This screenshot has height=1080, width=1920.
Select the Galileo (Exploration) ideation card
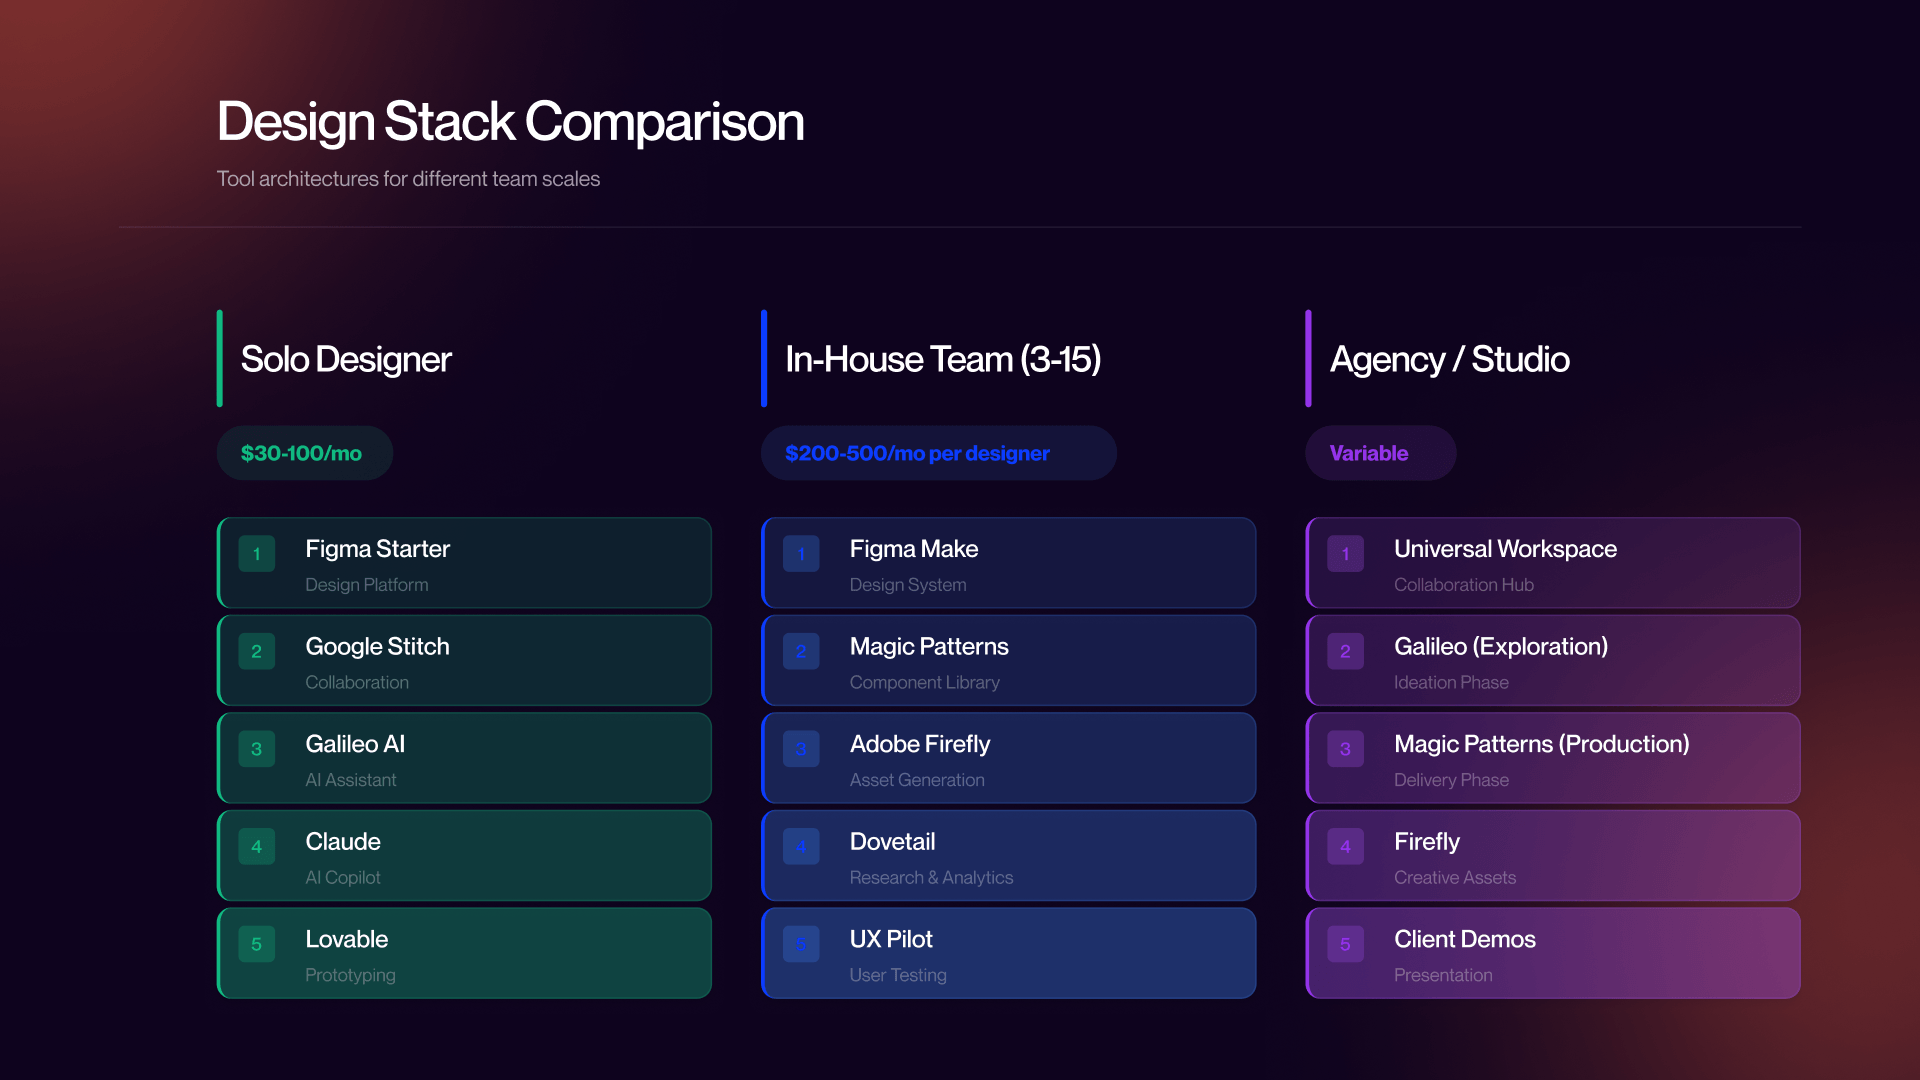pyautogui.click(x=1552, y=660)
